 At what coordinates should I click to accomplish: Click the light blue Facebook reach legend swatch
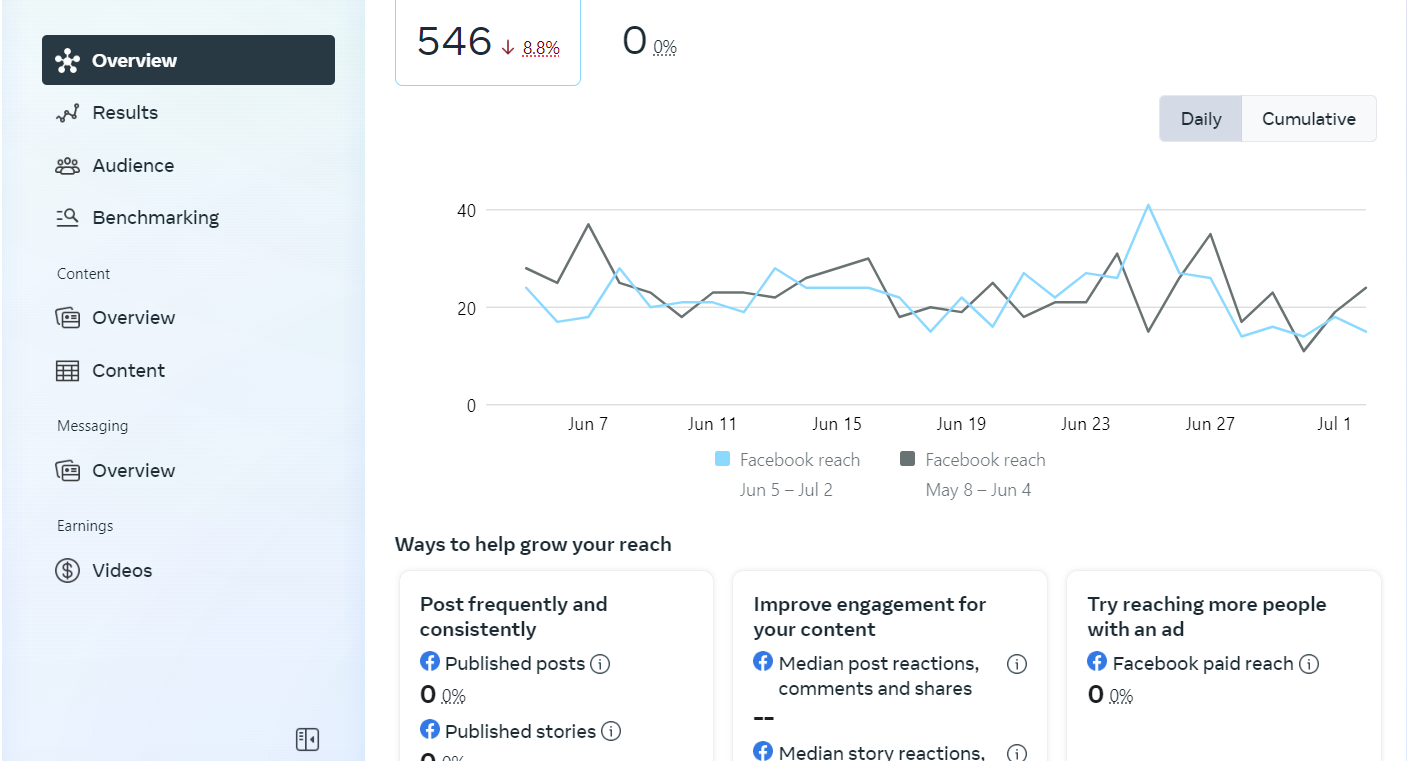tap(723, 460)
